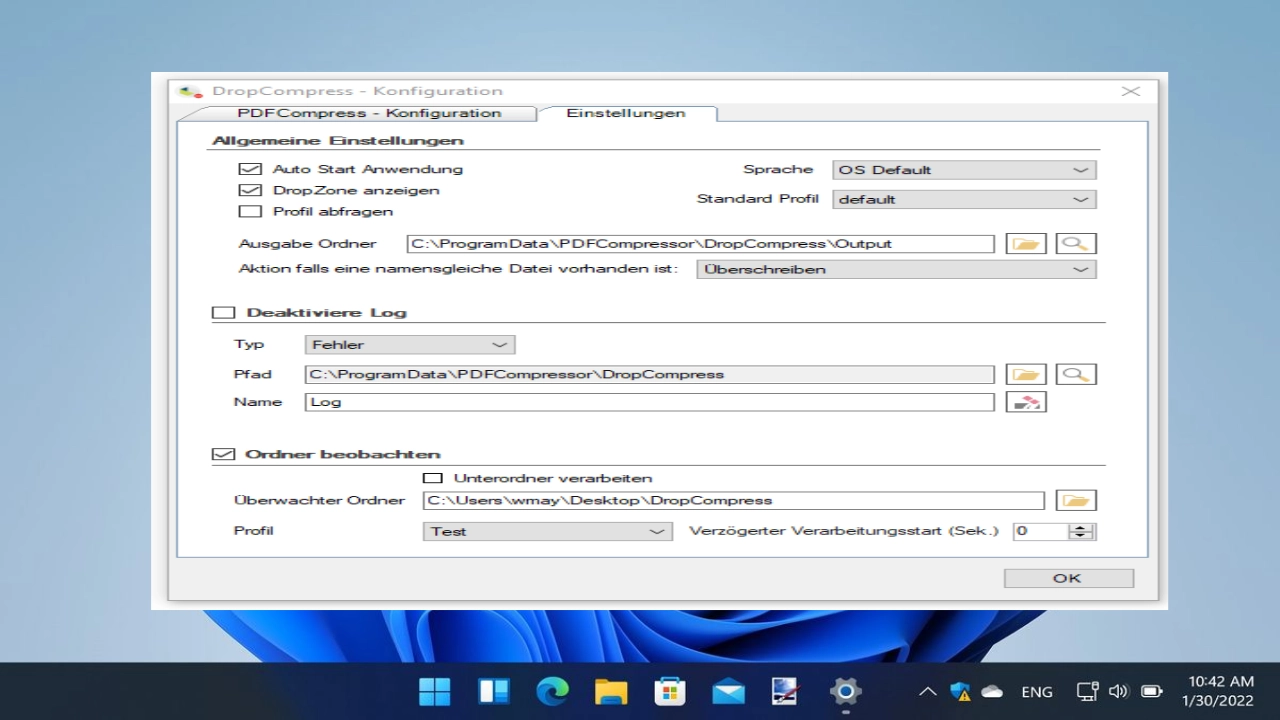Click Ausgabe Ordner path field
Screen dimensions: 1280x720
coord(700,244)
